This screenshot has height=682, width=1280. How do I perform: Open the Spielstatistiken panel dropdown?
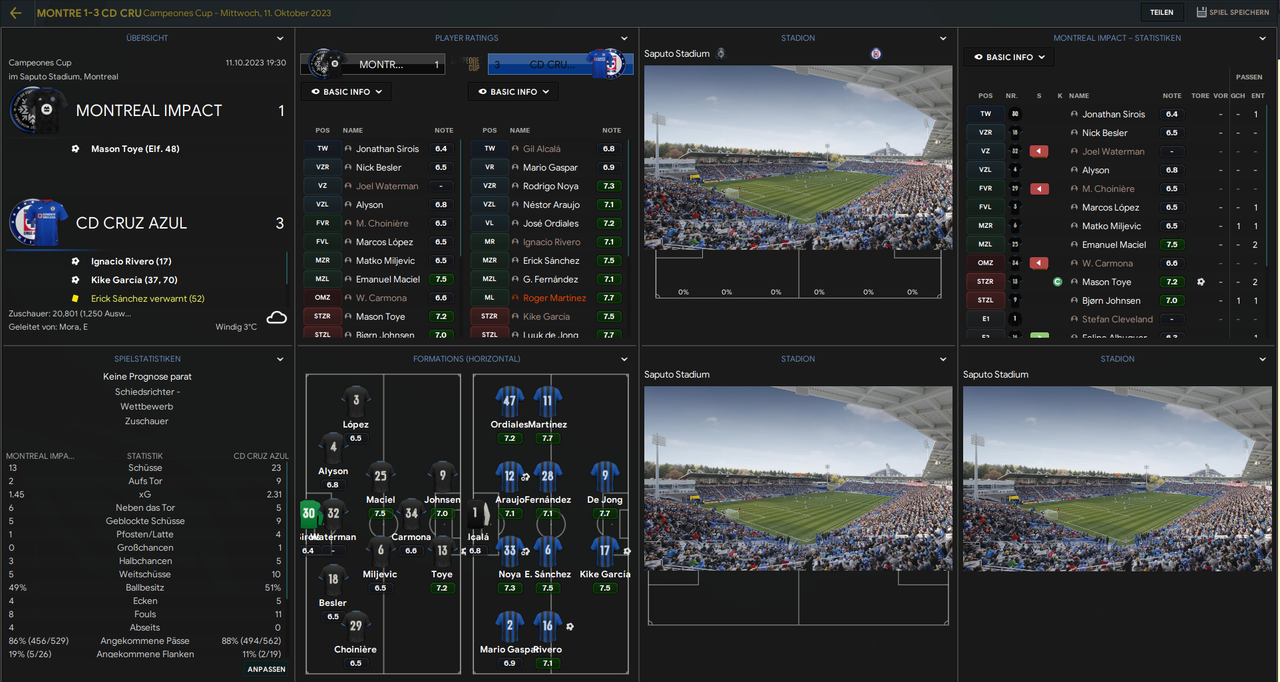282,359
